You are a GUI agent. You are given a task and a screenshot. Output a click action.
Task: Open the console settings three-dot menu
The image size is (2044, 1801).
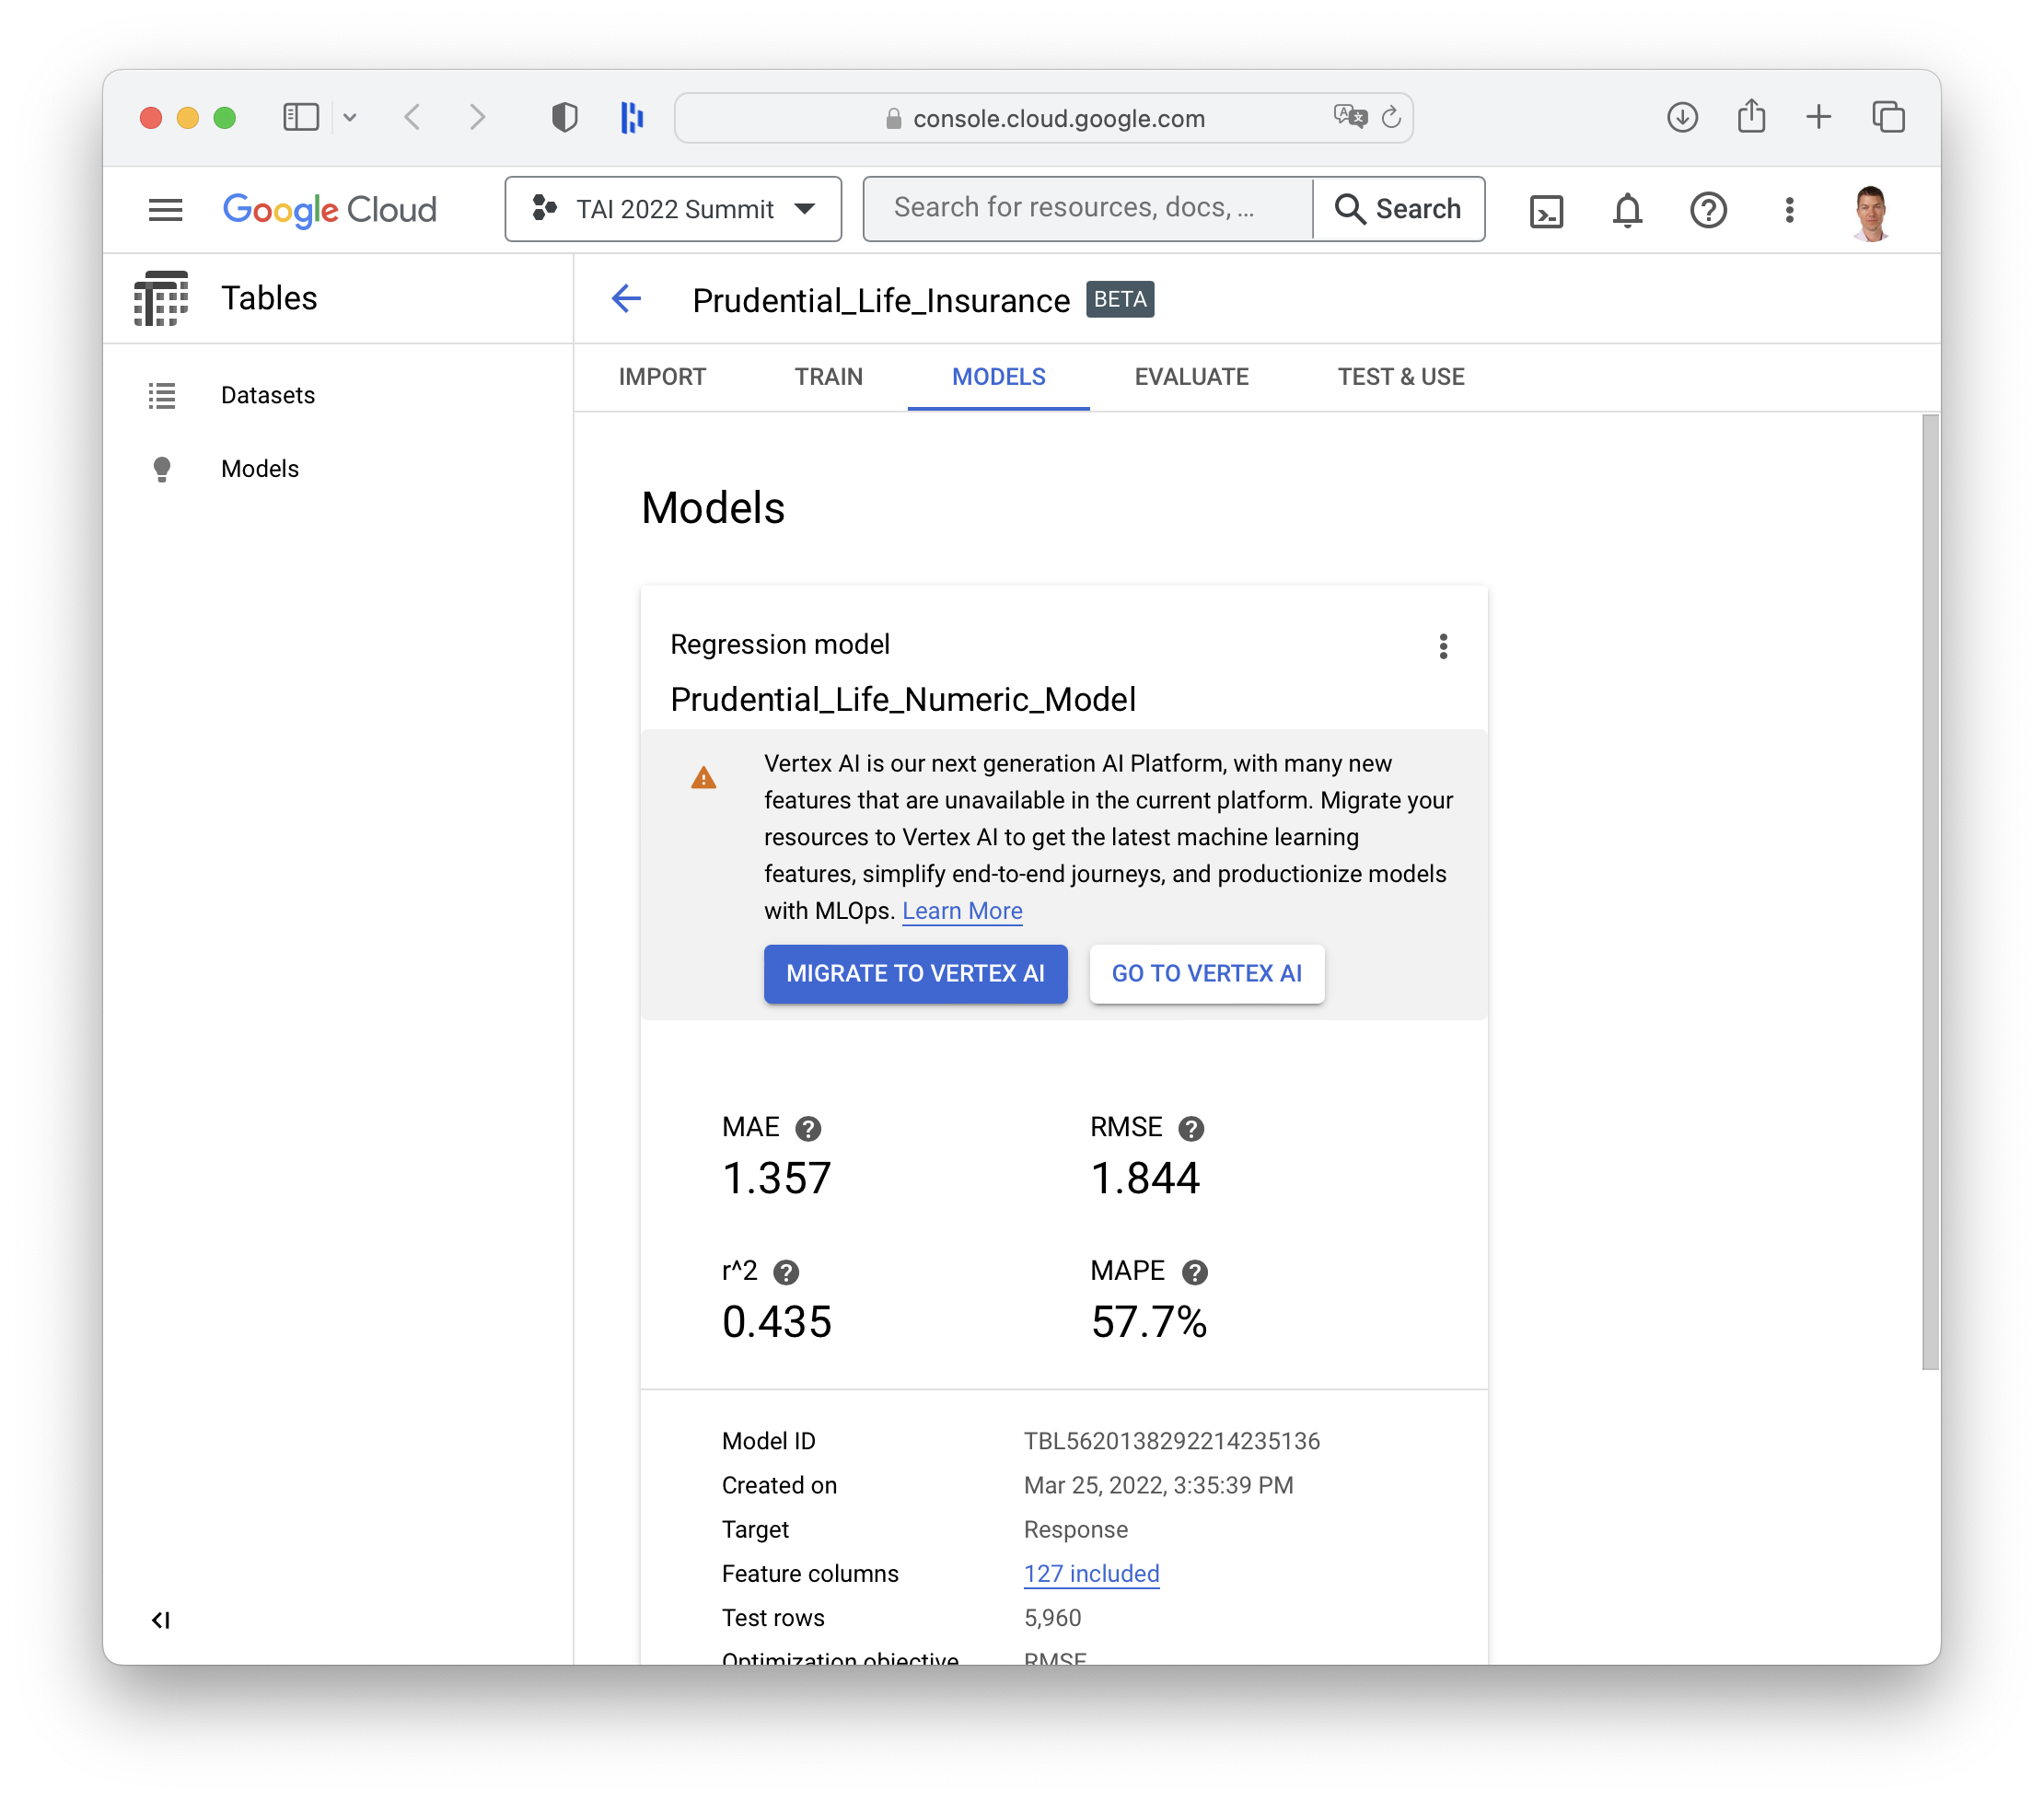tap(1789, 210)
